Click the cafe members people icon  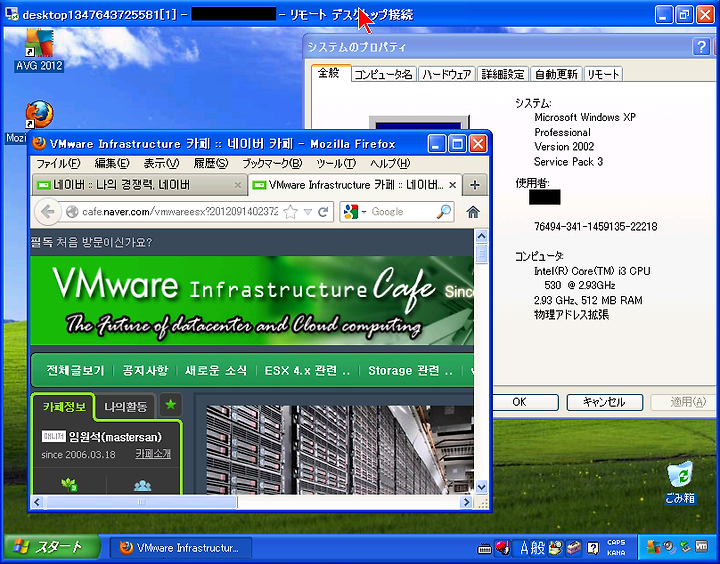(142, 485)
